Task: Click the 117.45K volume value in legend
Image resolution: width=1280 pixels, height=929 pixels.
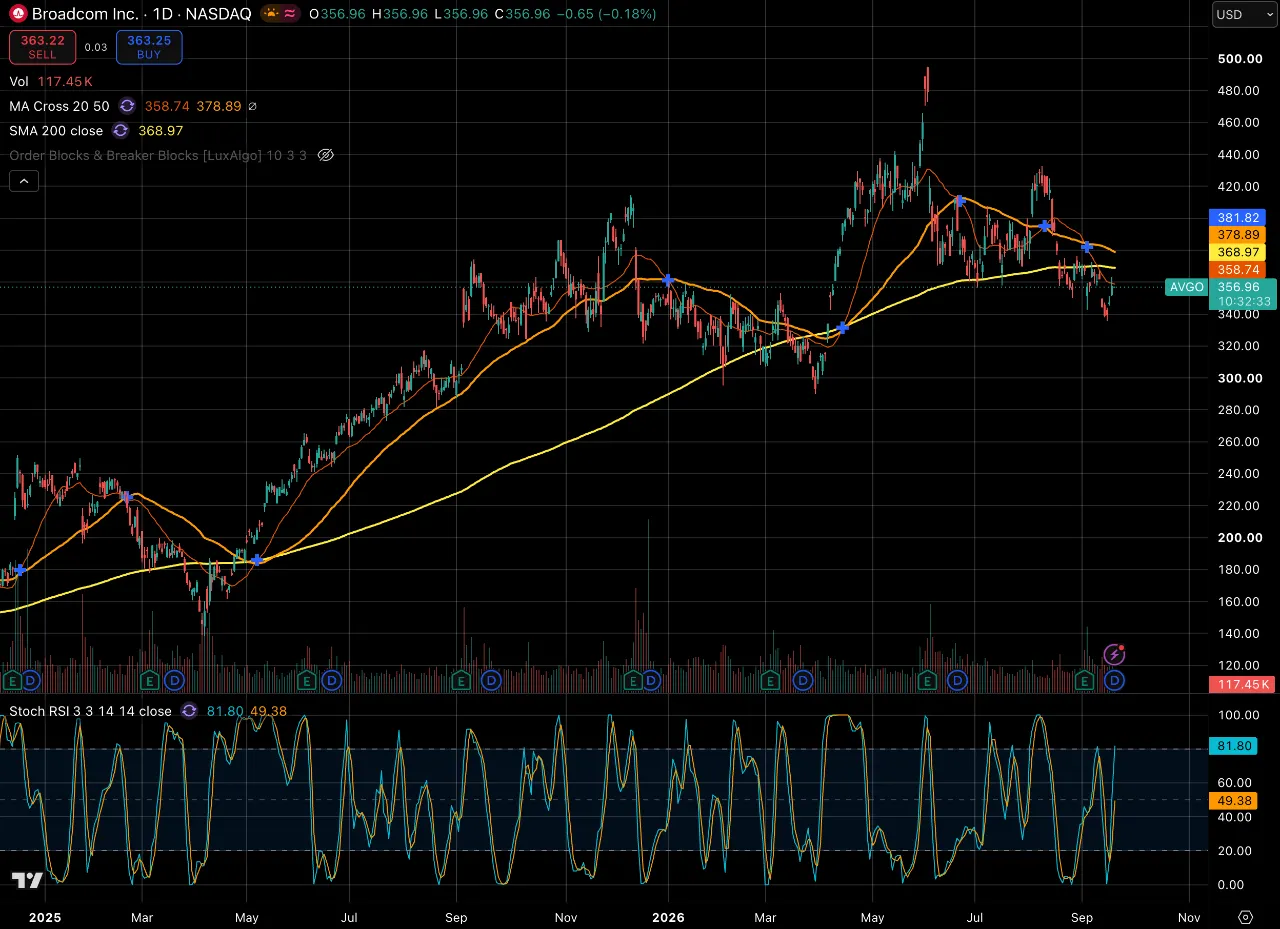Action: tap(66, 81)
